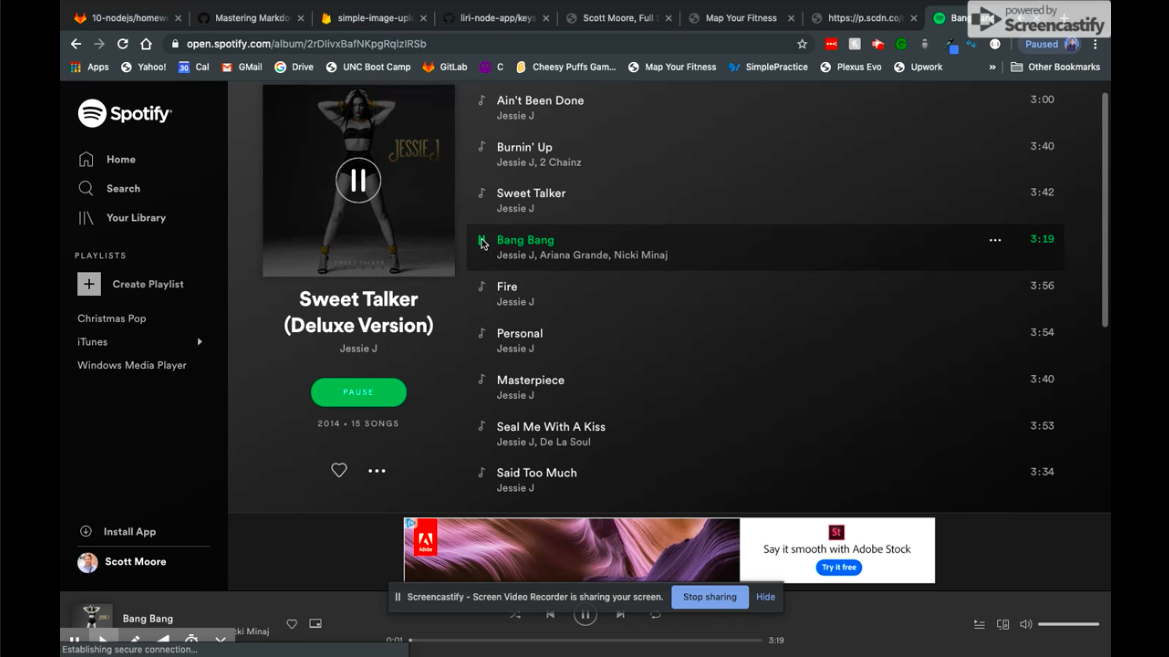Open the GitLab bookmark
Screen dimensions: 1169x657
click(x=445, y=67)
